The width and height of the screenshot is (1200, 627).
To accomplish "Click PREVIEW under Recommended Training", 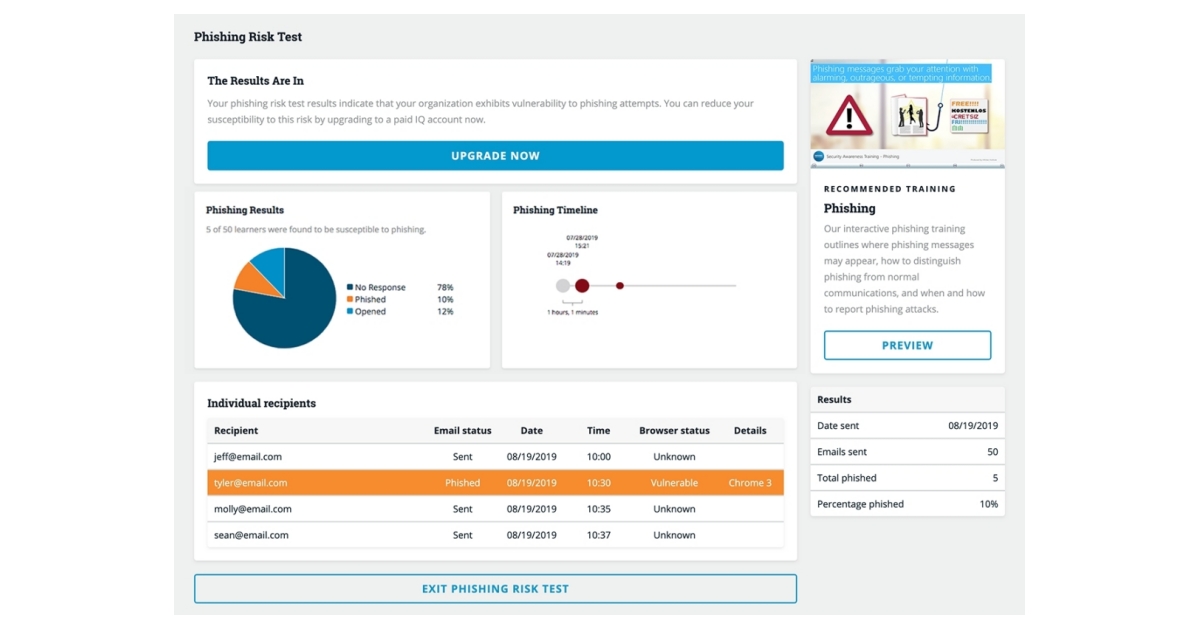I will [906, 344].
